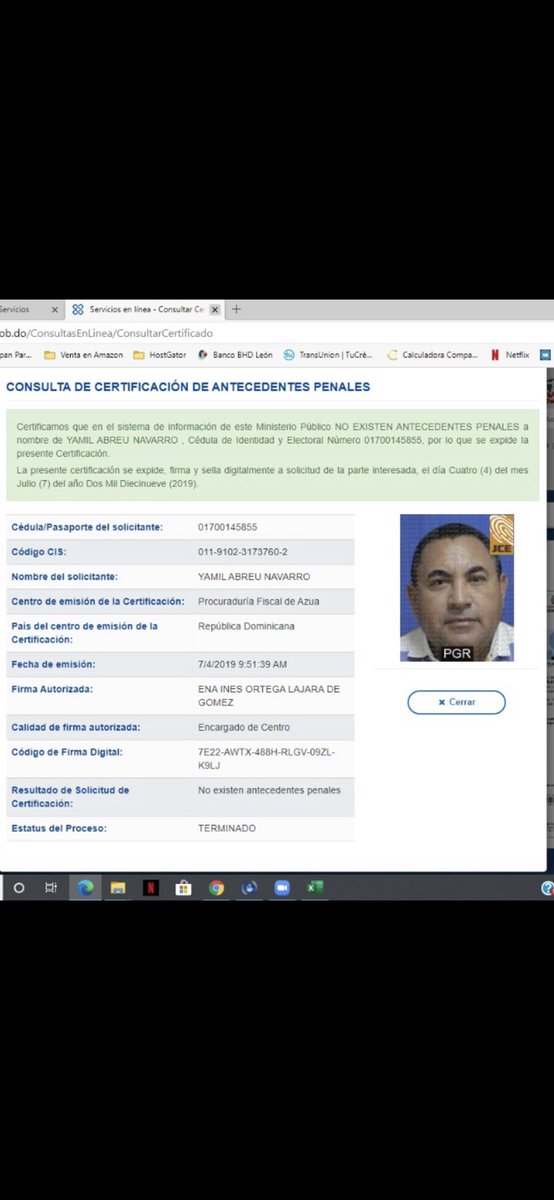This screenshot has width=554, height=1200.
Task: Click the Cerrar button
Action: [x=456, y=702]
